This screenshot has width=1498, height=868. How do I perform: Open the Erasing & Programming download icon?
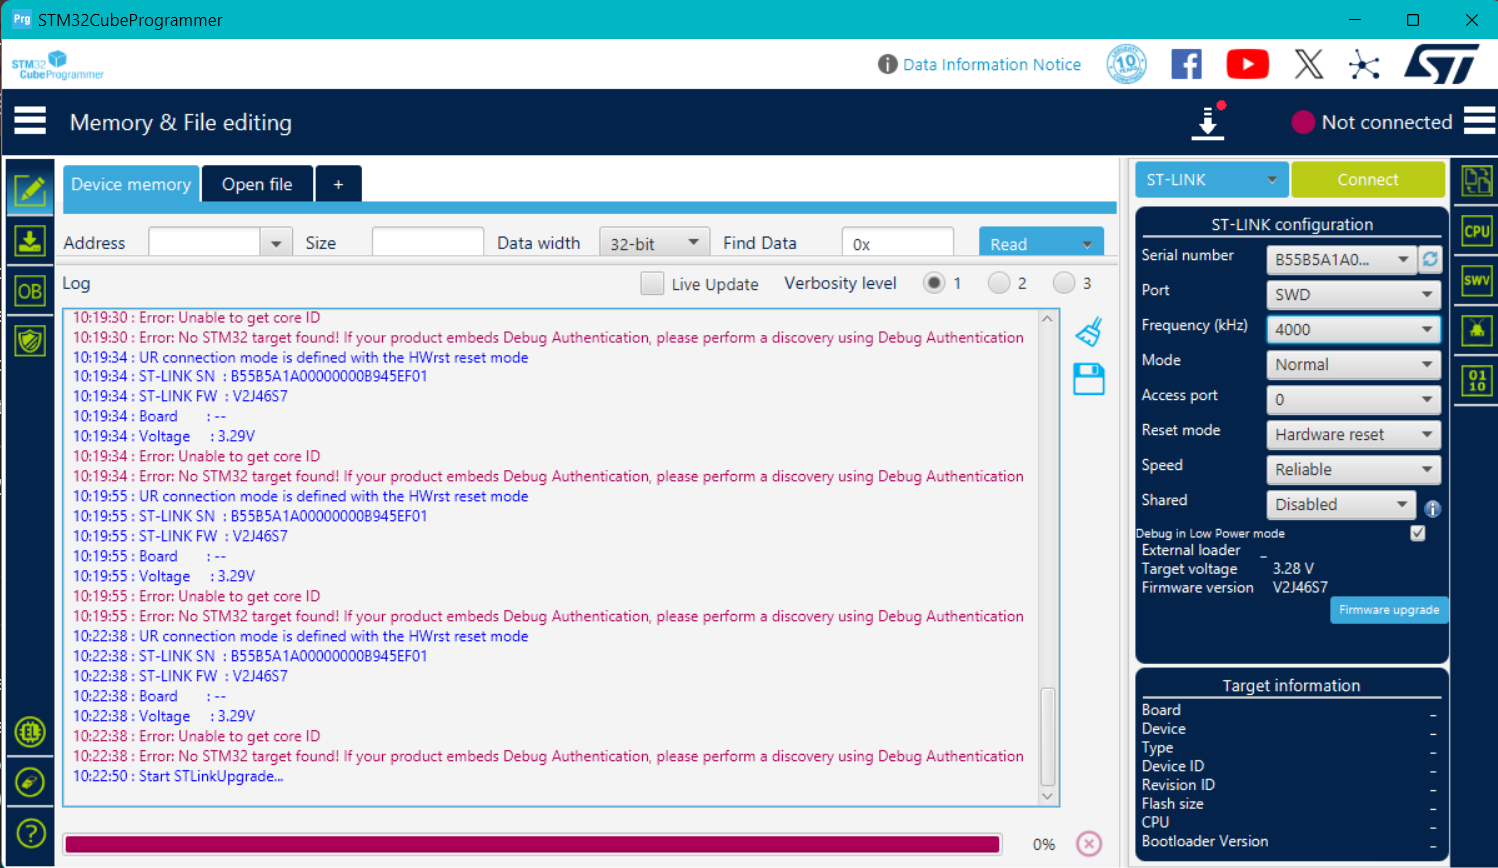(30, 241)
